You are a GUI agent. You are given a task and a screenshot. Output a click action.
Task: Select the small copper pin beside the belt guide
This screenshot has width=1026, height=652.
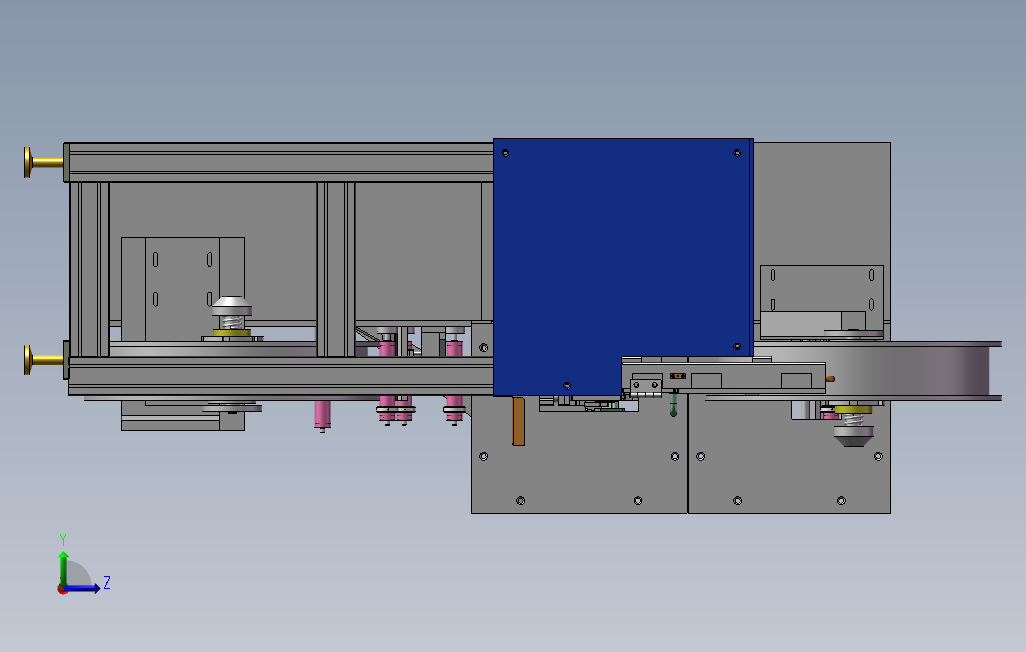830,378
